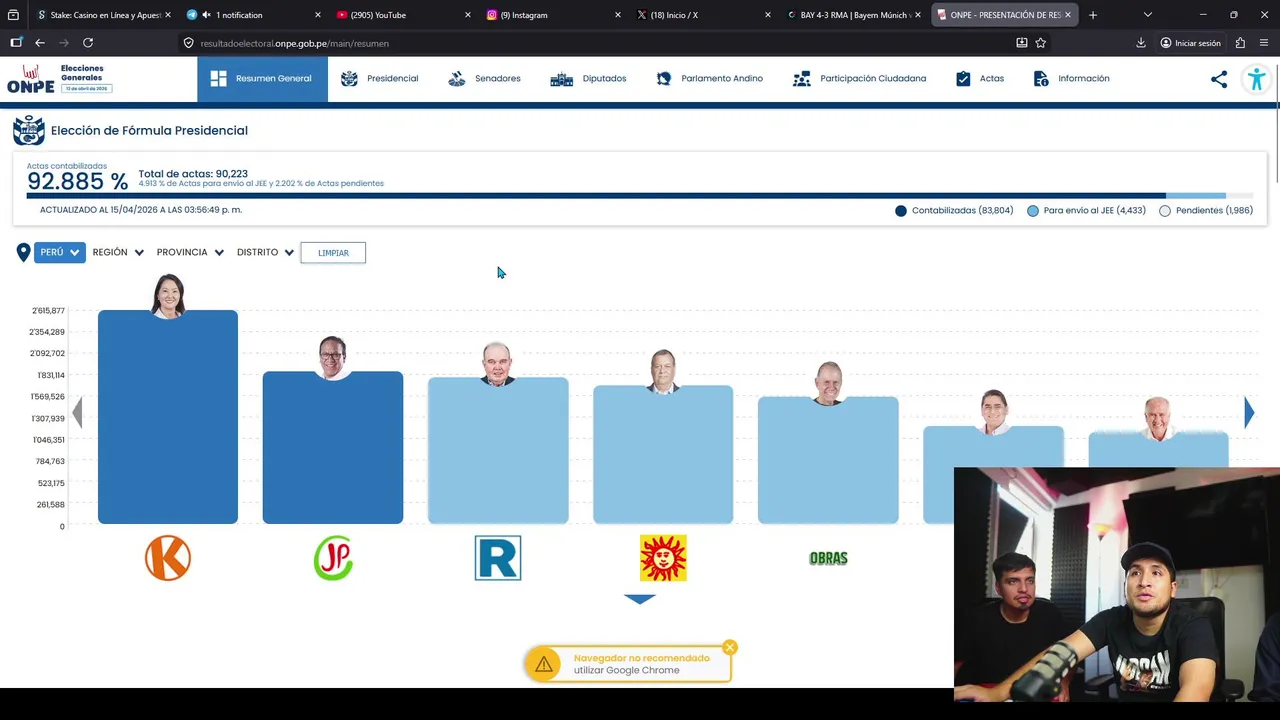Screen dimensions: 1280x720
Task: Close the ONPE browser tab
Action: pyautogui.click(x=1068, y=15)
